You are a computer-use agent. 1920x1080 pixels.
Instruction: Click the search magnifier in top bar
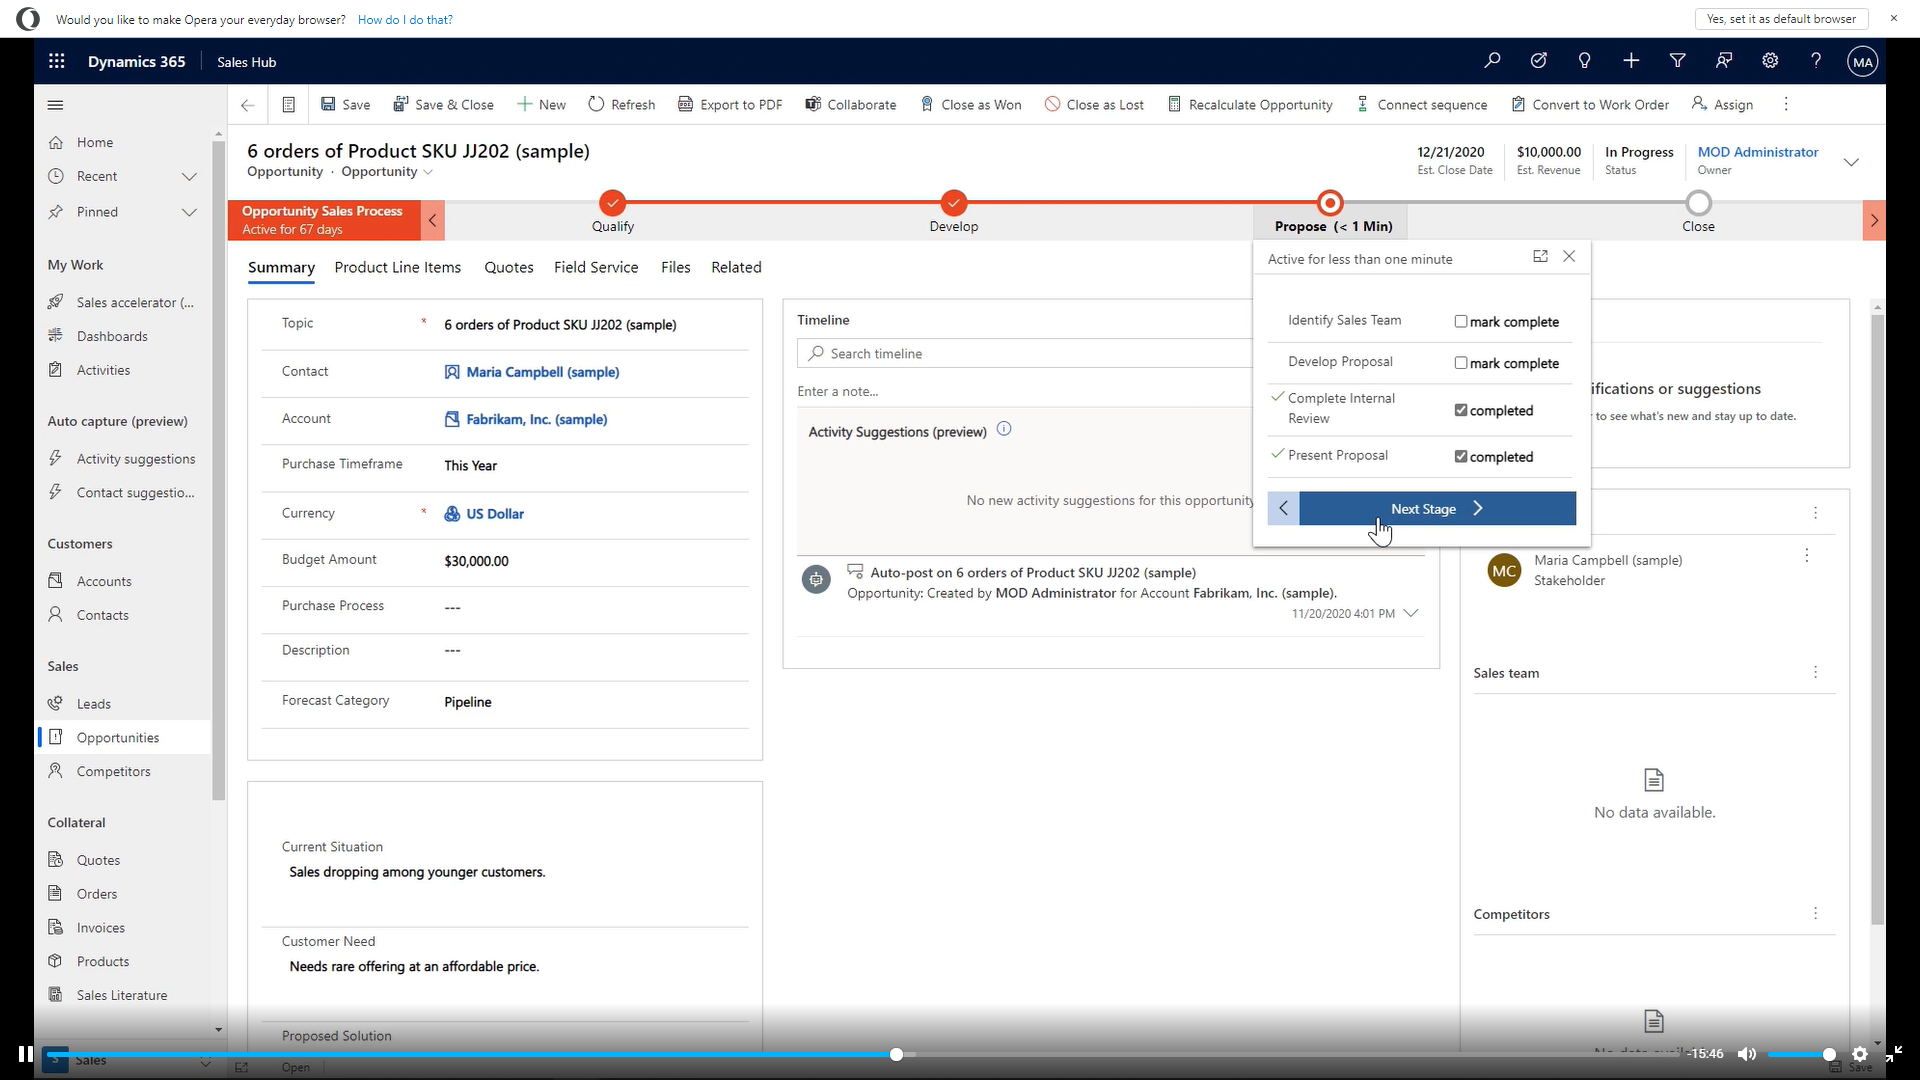(x=1492, y=61)
